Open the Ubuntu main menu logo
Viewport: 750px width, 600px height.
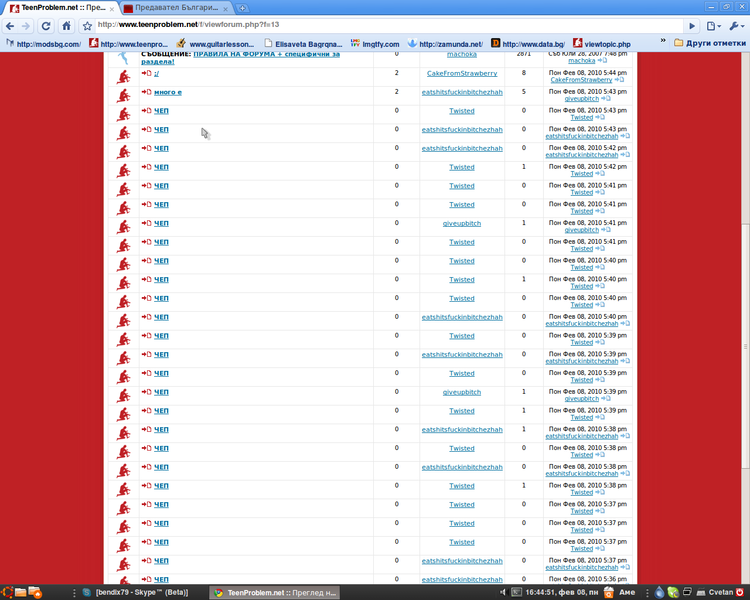7,592
